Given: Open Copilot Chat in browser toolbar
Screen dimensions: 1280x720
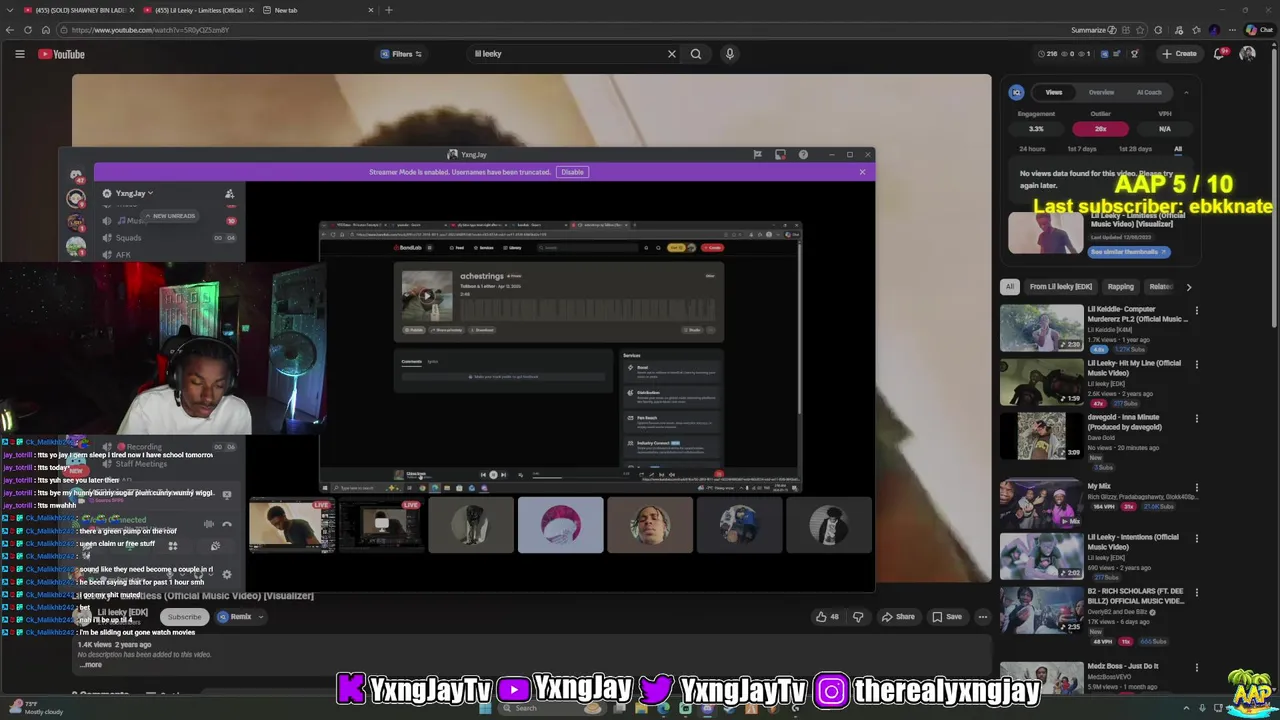Looking at the screenshot, I should pos(1258,30).
